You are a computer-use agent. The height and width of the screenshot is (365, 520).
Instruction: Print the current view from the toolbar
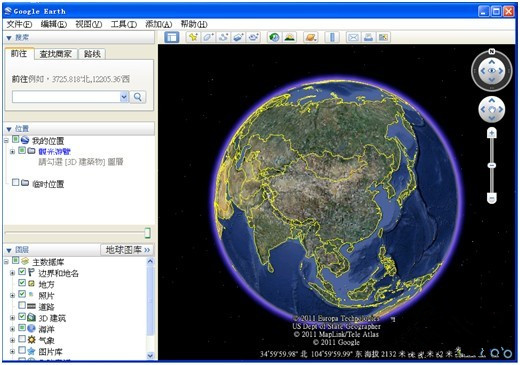368,37
